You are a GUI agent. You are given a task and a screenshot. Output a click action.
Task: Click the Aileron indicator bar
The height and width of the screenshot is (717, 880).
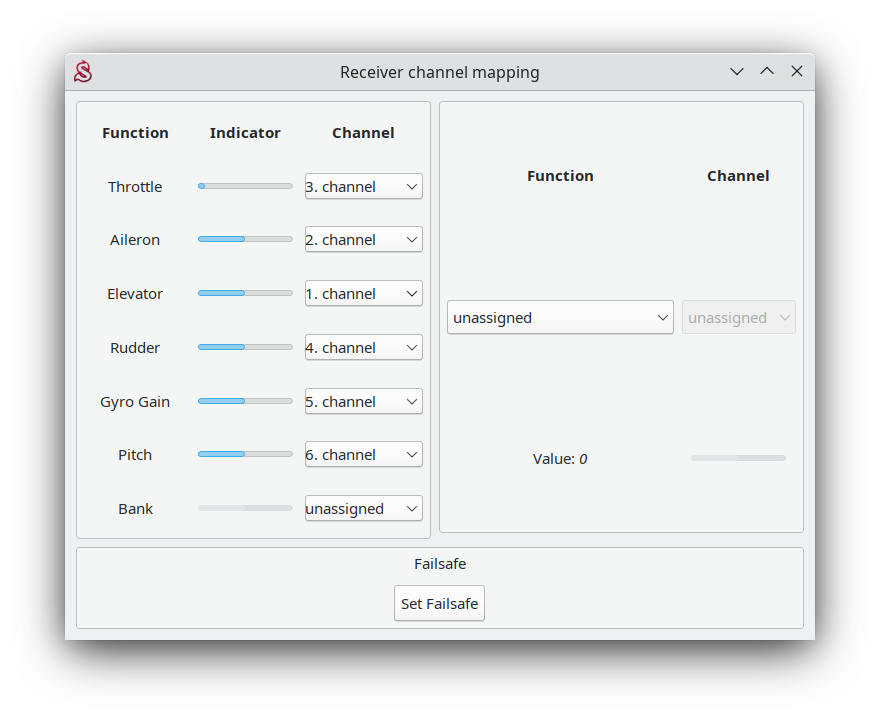[x=245, y=239]
